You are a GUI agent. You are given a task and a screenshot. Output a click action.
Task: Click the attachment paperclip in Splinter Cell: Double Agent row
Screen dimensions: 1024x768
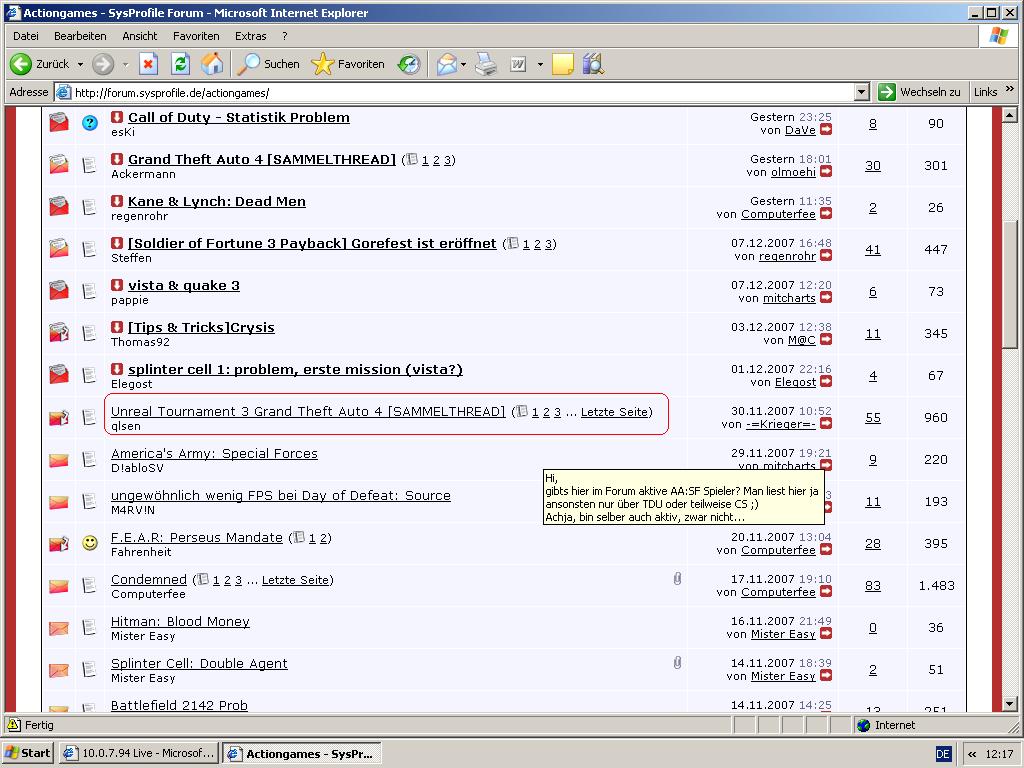[x=677, y=663]
